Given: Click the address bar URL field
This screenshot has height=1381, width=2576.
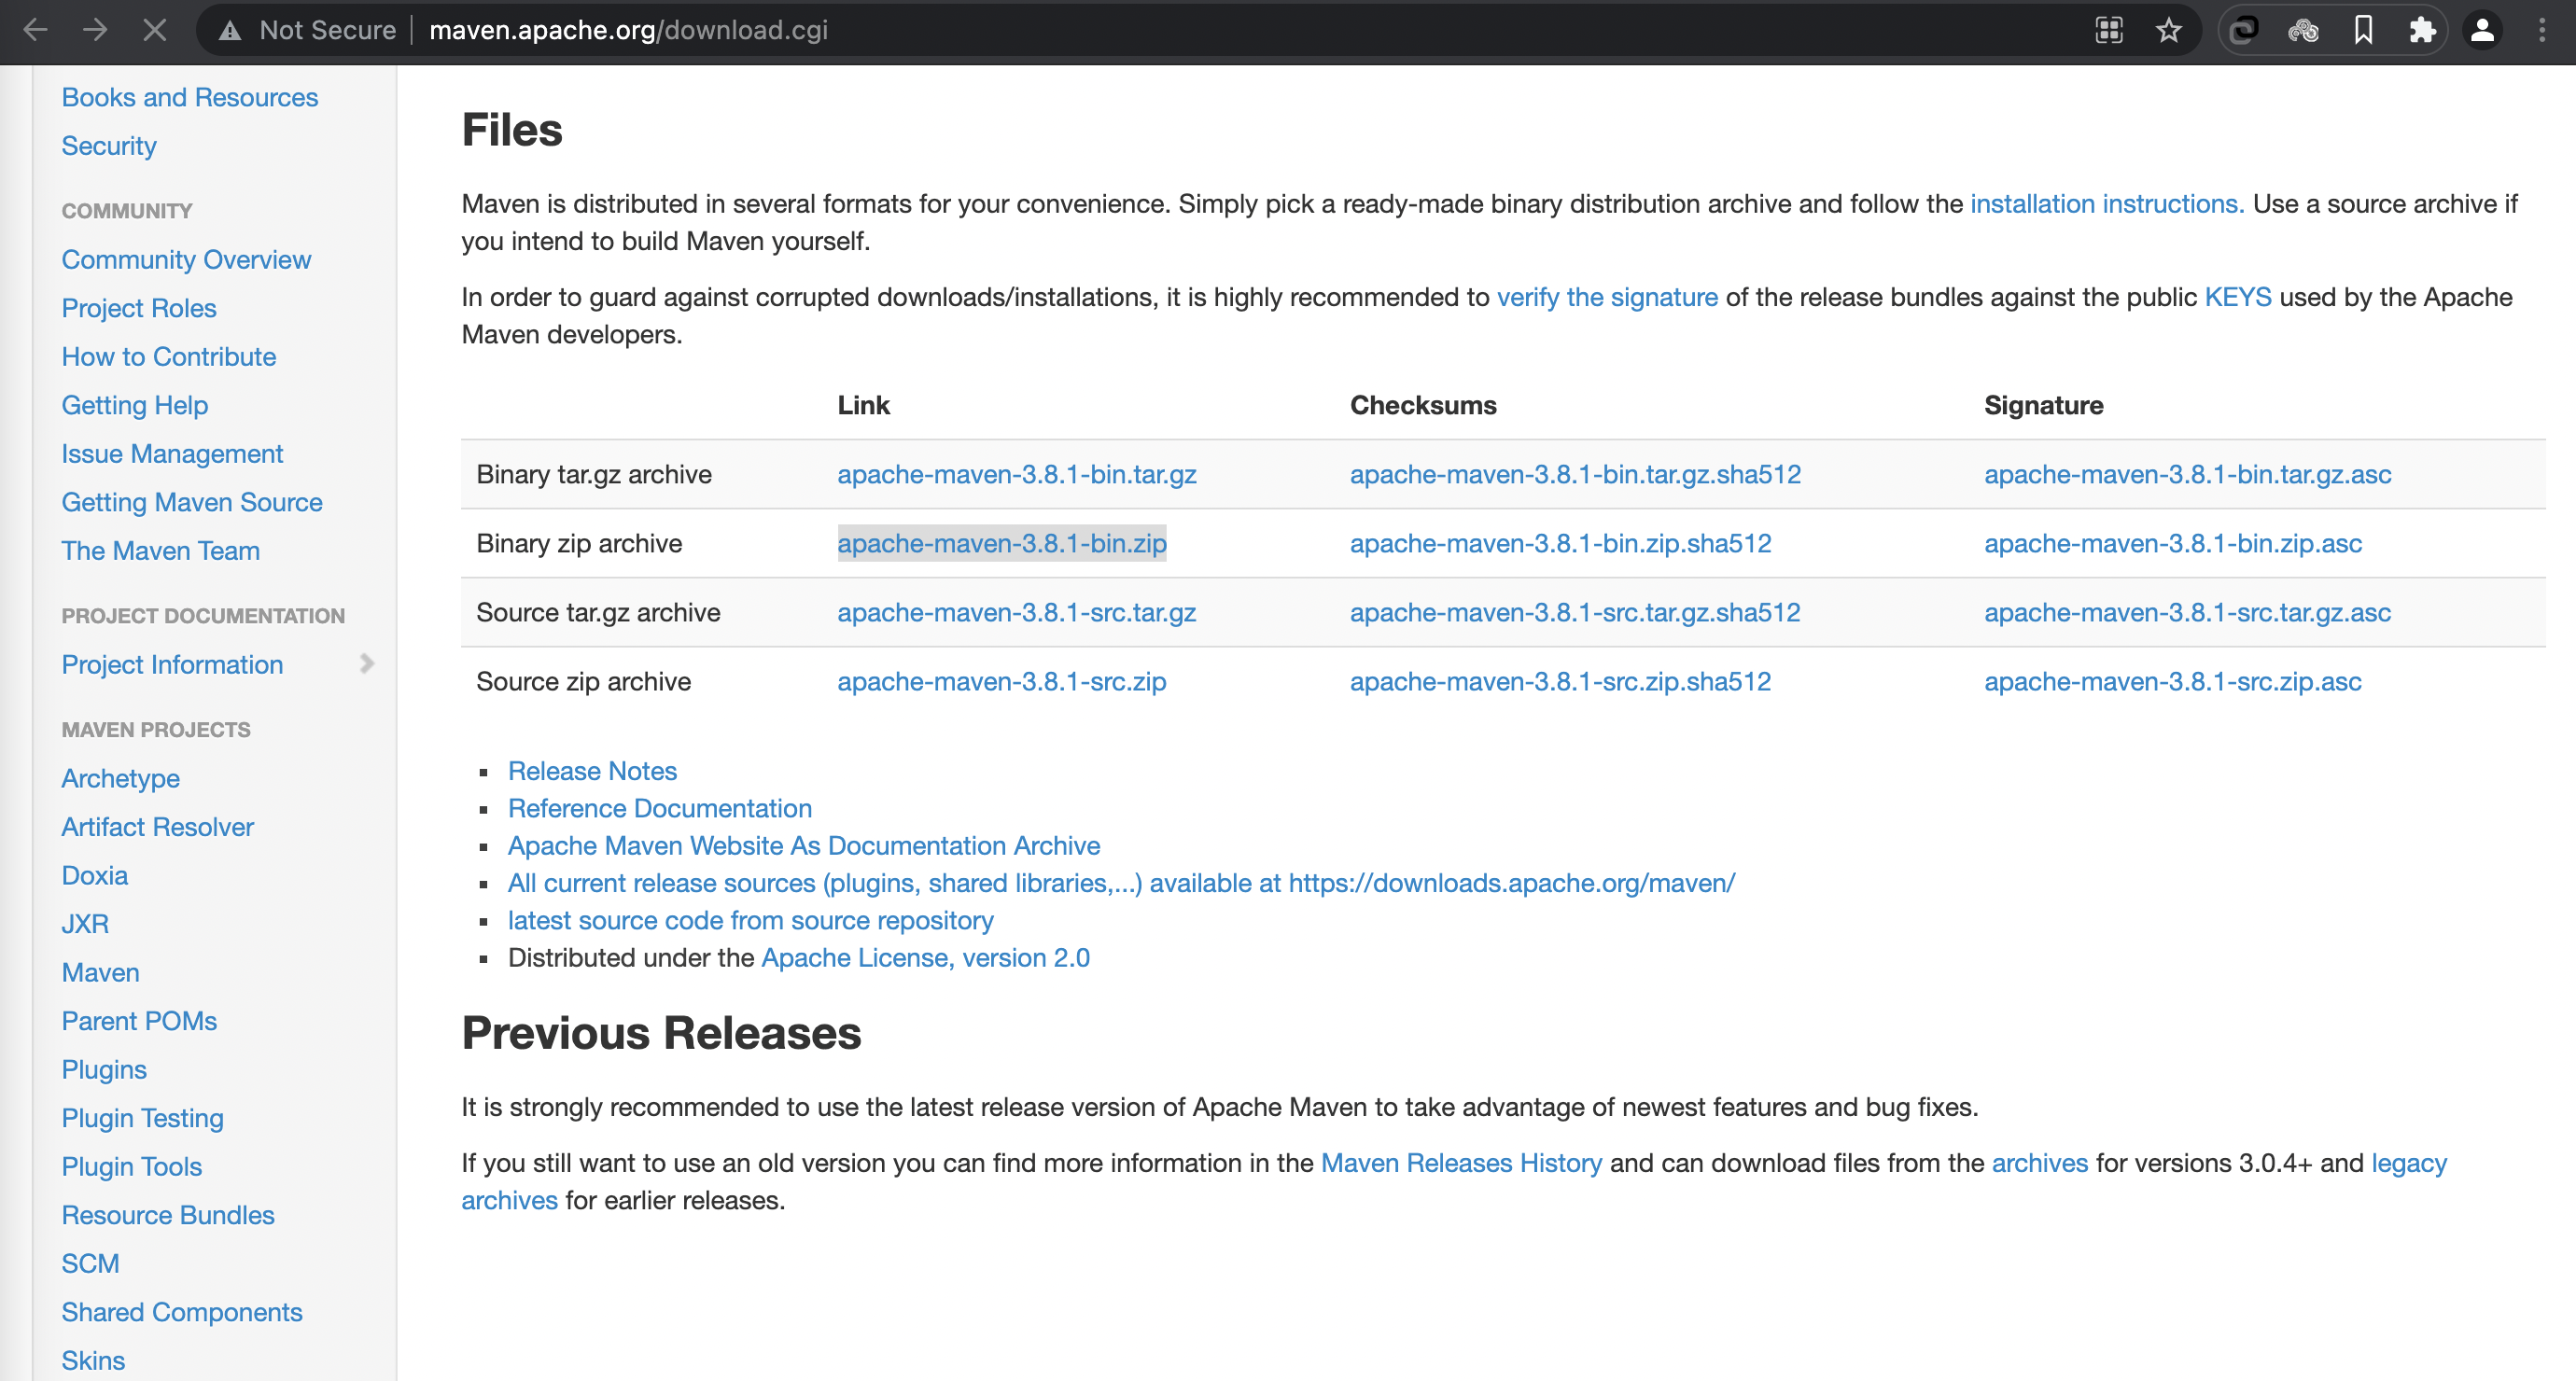Looking at the screenshot, I should 628,30.
